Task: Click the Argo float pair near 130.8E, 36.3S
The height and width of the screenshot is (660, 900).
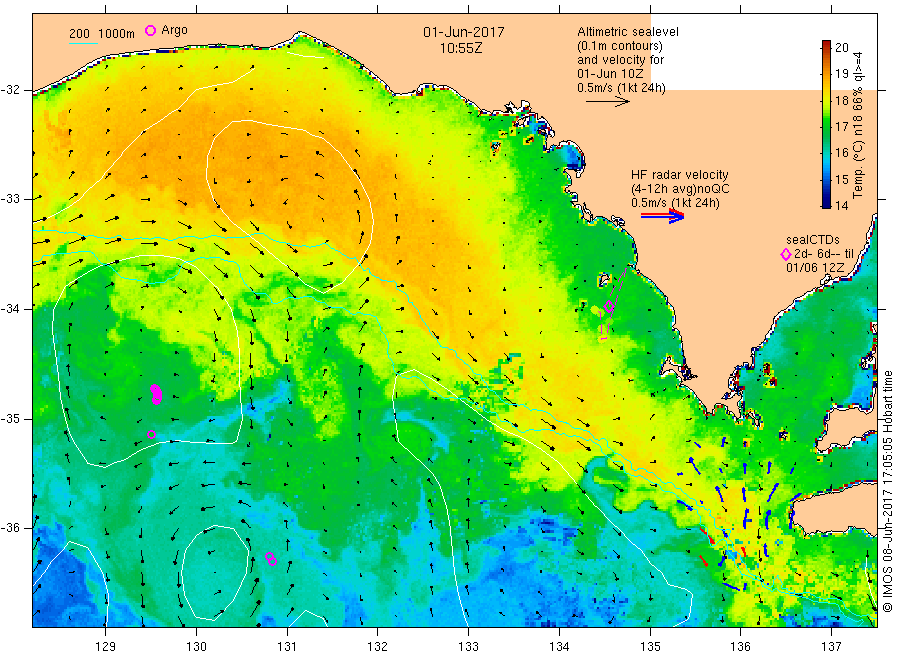Action: [x=271, y=559]
